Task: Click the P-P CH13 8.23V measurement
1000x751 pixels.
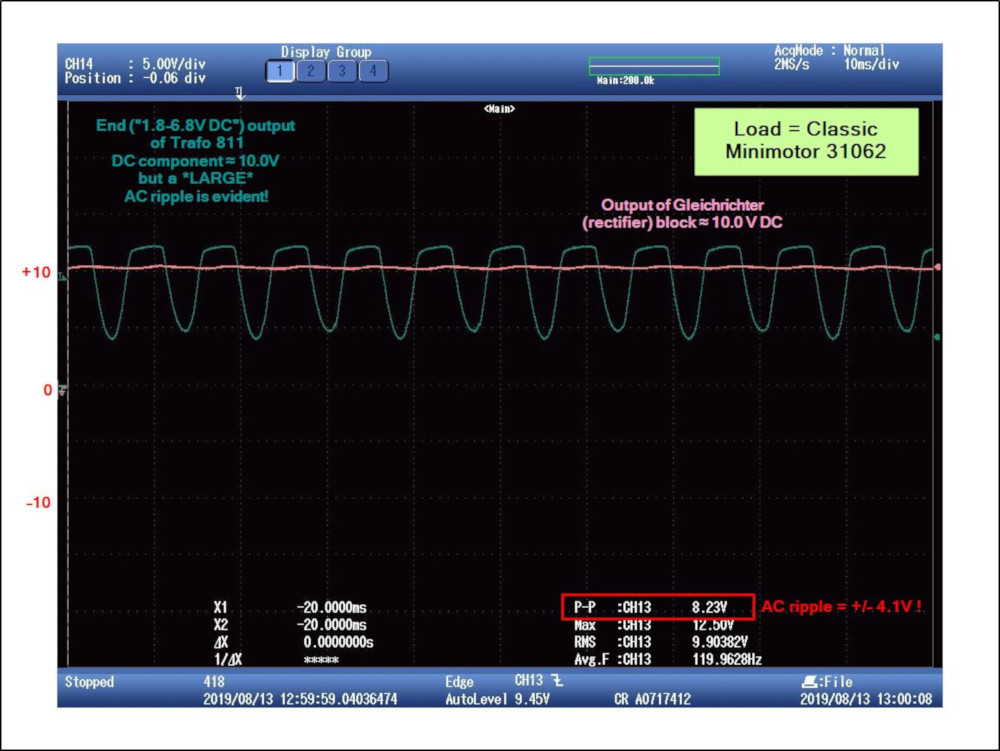Action: pyautogui.click(x=657, y=607)
